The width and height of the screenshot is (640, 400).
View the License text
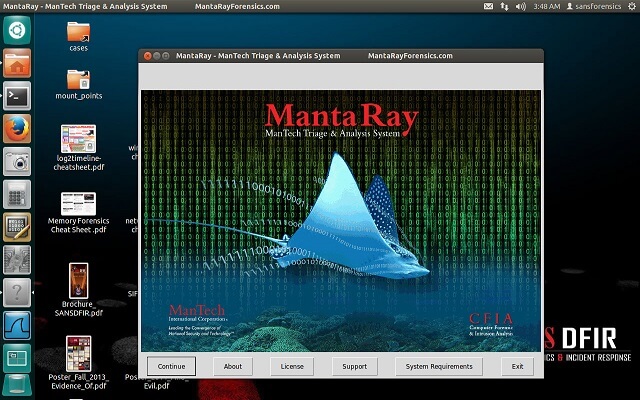pyautogui.click(x=292, y=366)
